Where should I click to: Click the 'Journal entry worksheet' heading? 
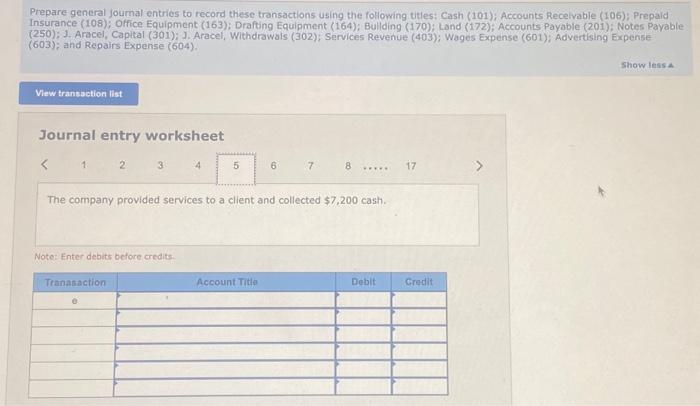[131, 135]
